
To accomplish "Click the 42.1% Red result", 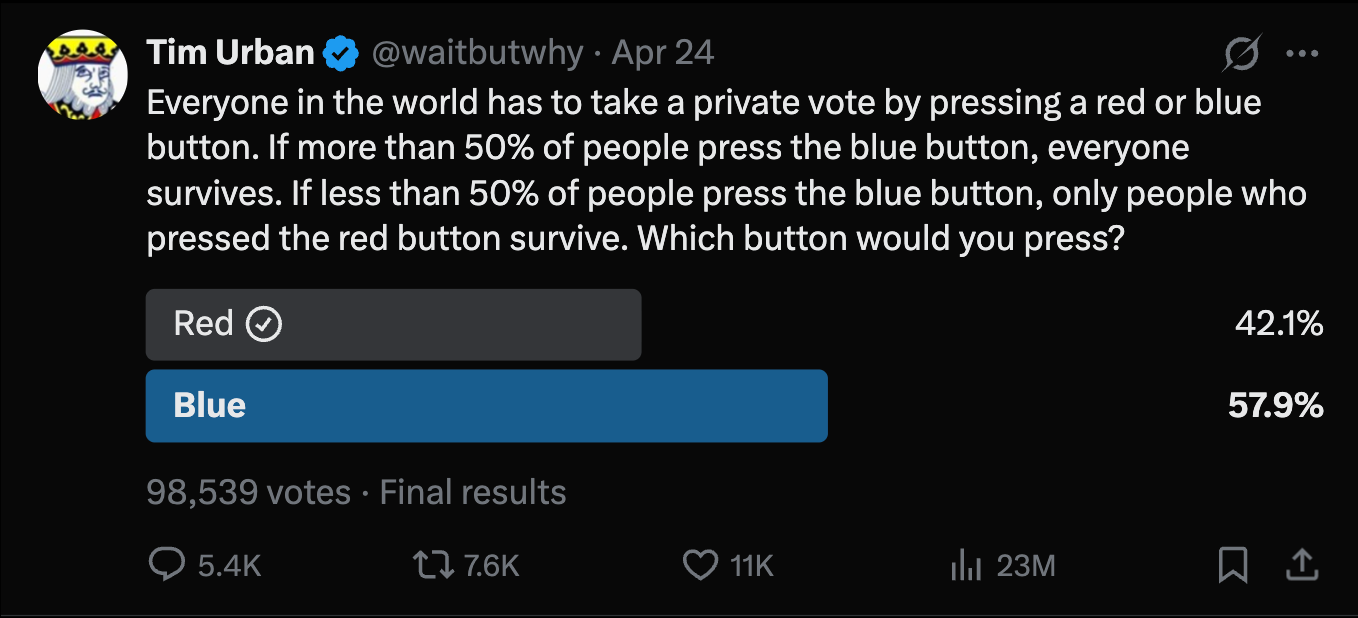I will (x=1278, y=324).
